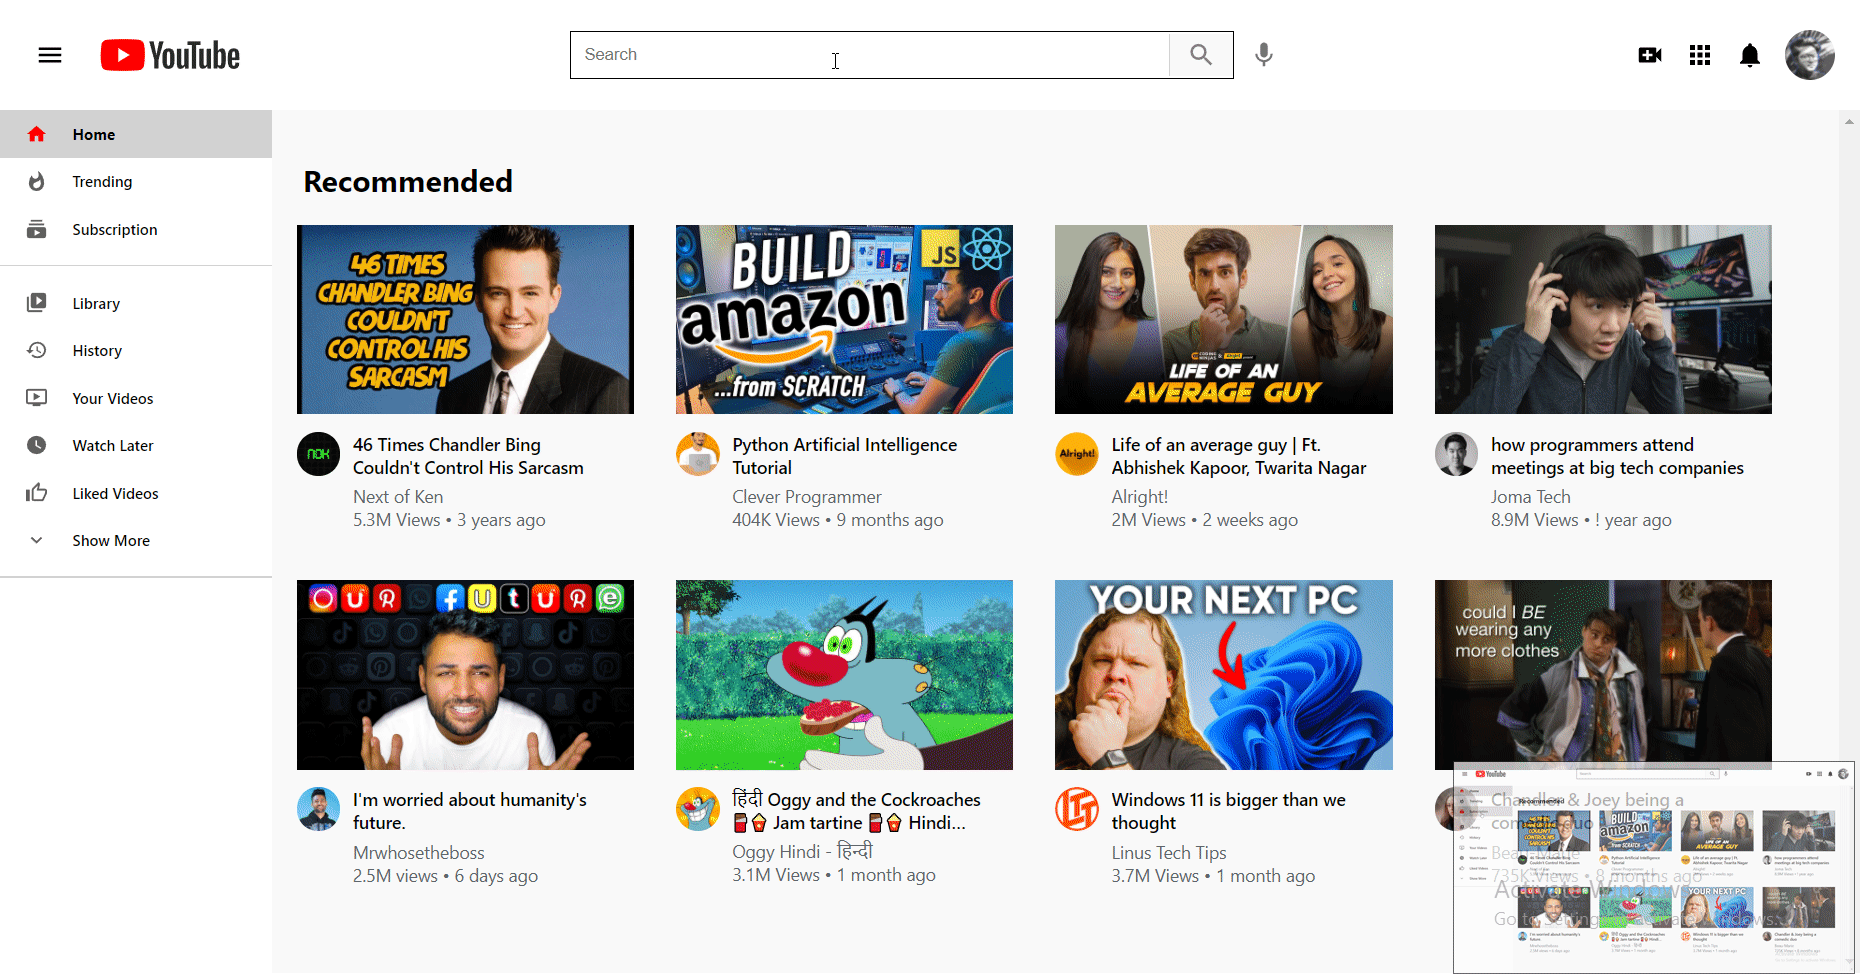Click the Liked Videos thumbs-up icon
1860x979 pixels.
pos(37,492)
